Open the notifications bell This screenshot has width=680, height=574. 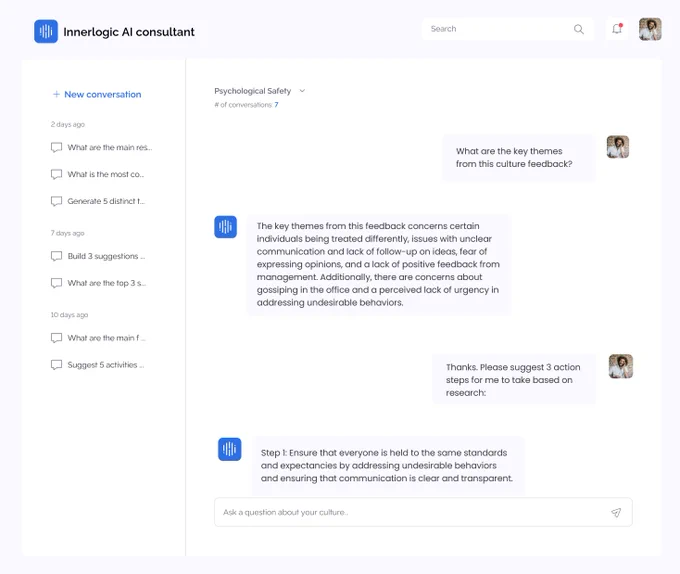617,29
